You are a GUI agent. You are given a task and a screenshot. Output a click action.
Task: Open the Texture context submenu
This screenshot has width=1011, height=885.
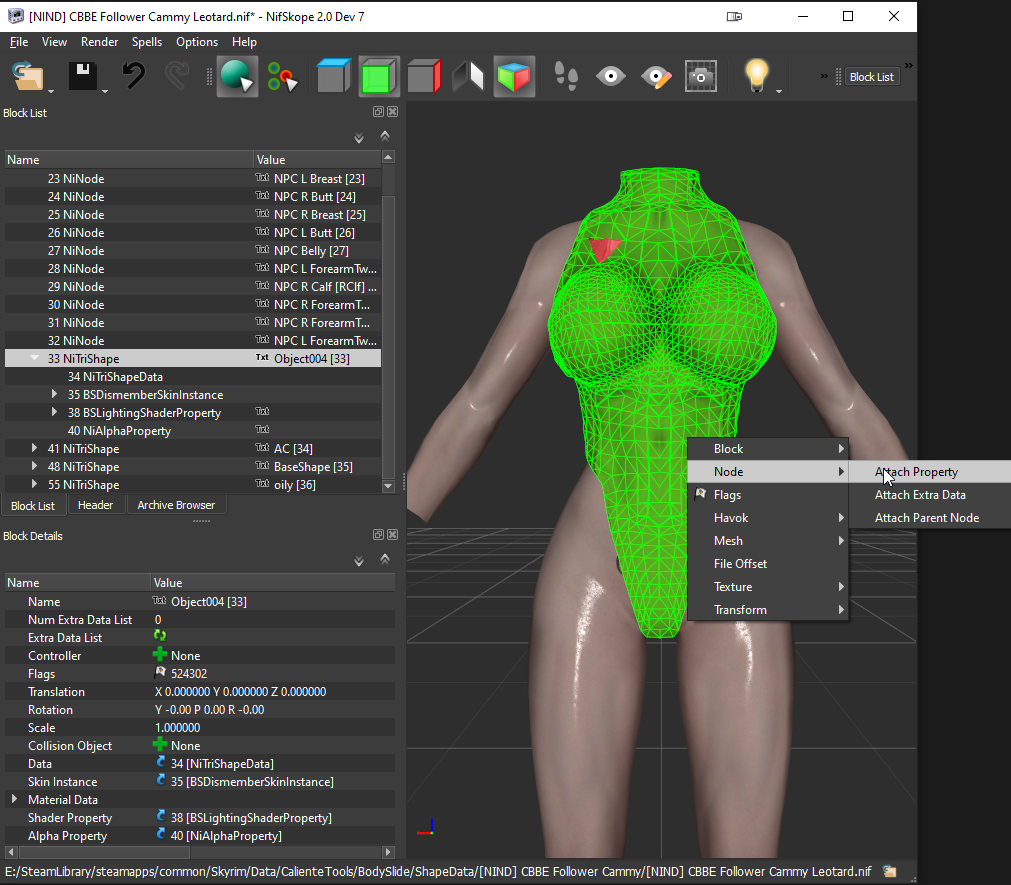coord(768,587)
